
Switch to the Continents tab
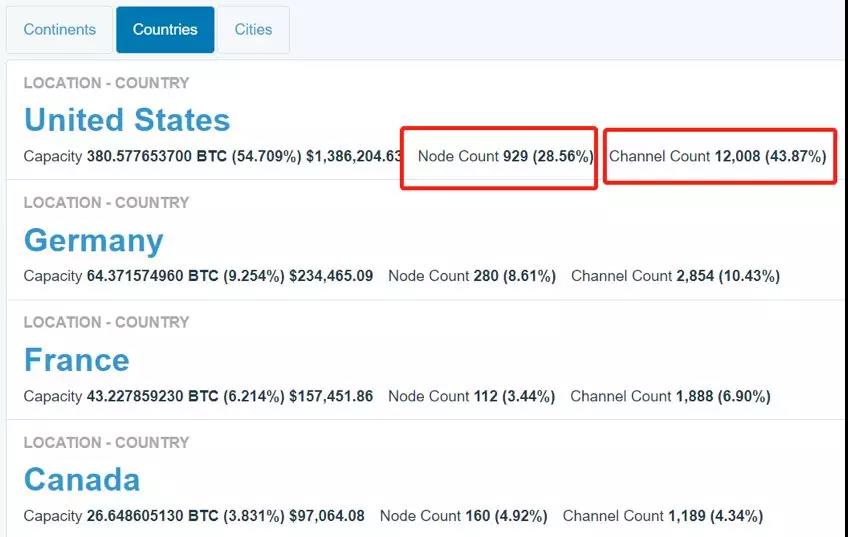[x=59, y=30]
